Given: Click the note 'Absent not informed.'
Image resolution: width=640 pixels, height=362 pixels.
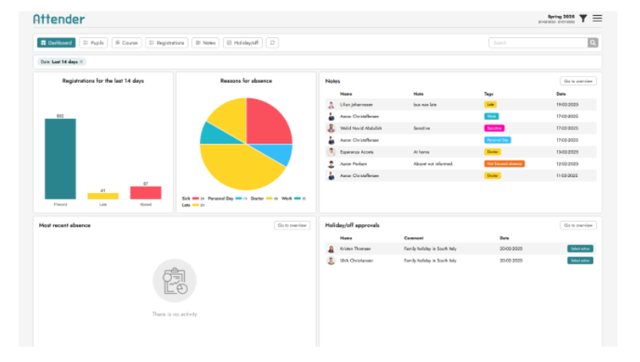Looking at the screenshot, I should click(x=433, y=164).
